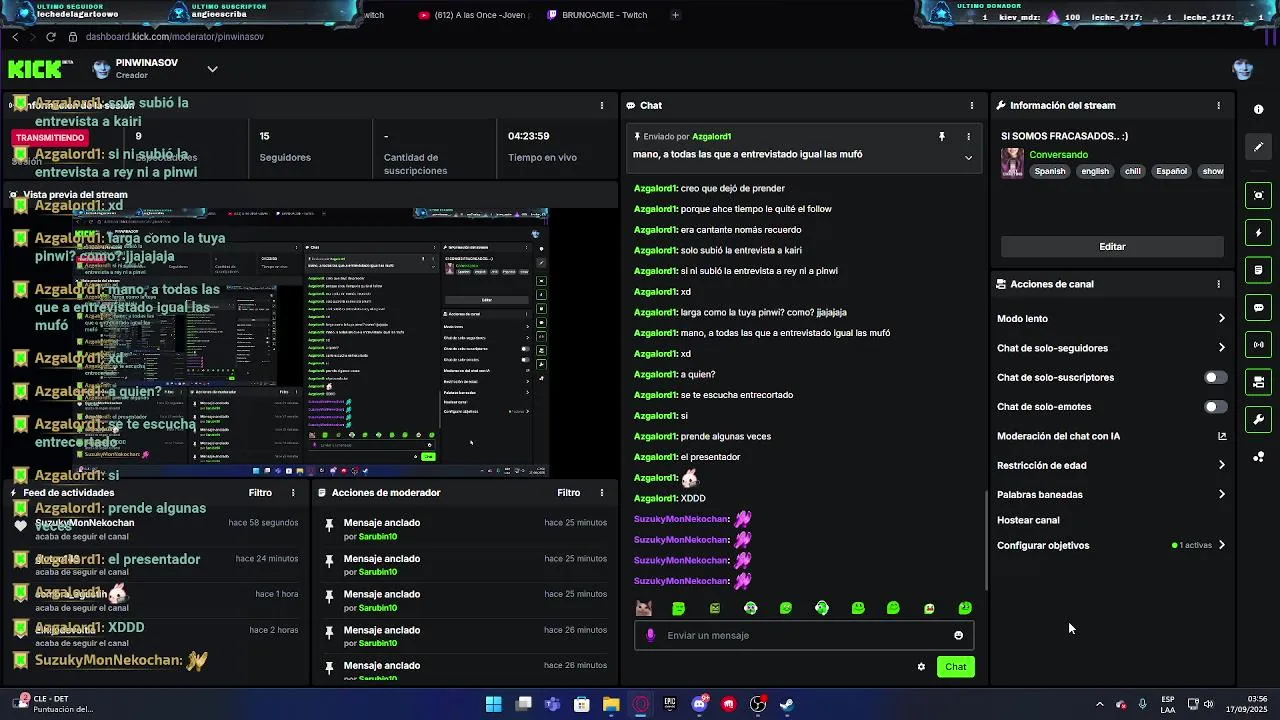Open a new browser tab
The image size is (1280, 720).
click(x=675, y=15)
